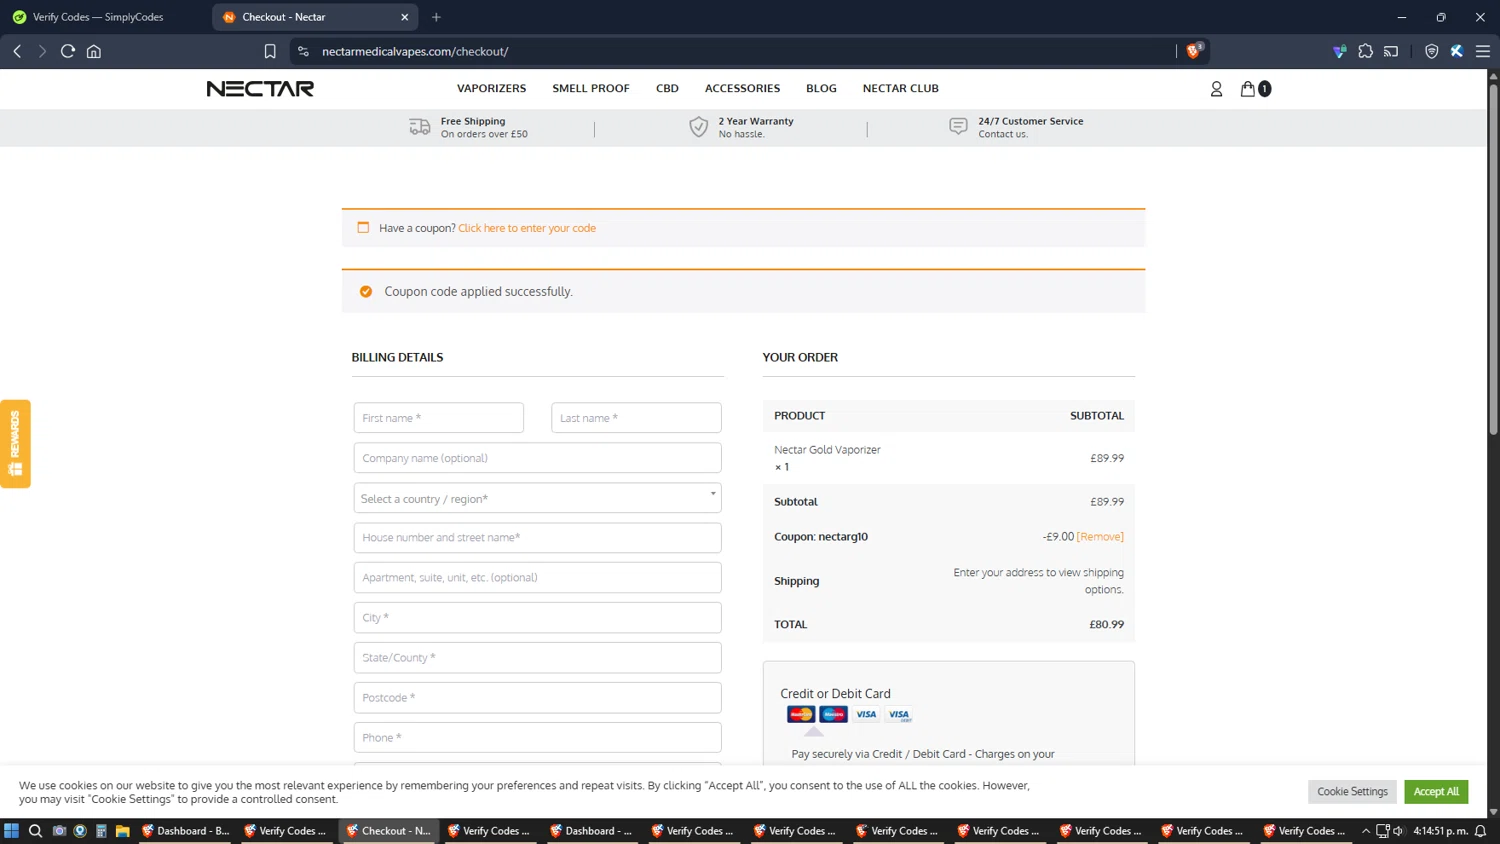Click the free shipping truck icon
Image resolution: width=1500 pixels, height=844 pixels.
click(x=420, y=127)
